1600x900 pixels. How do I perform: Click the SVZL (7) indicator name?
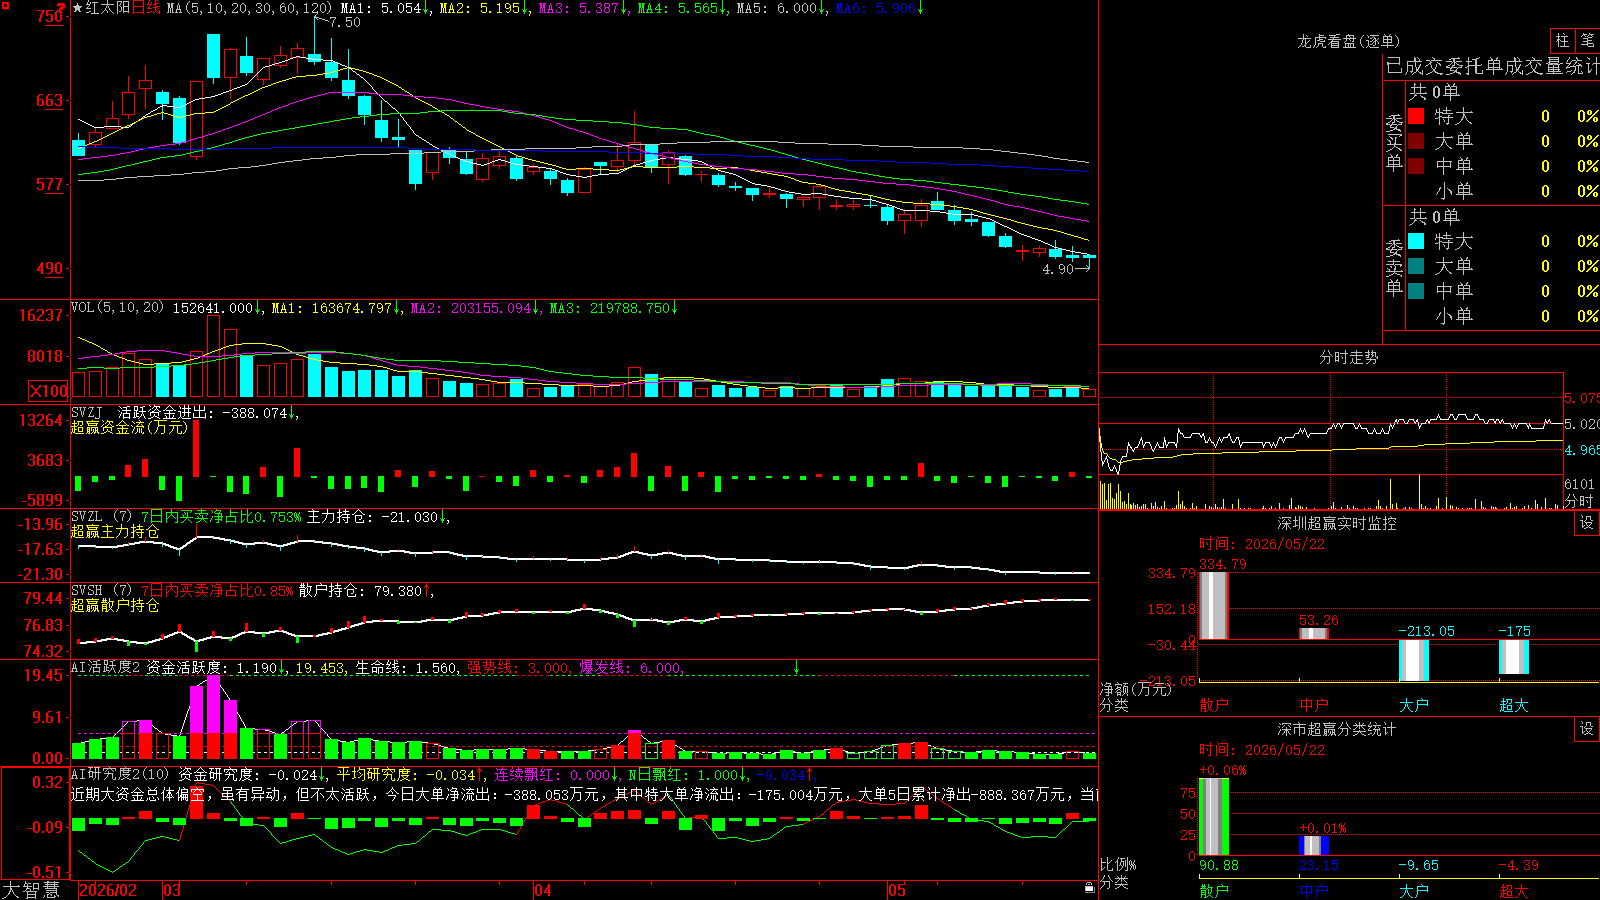(x=101, y=517)
